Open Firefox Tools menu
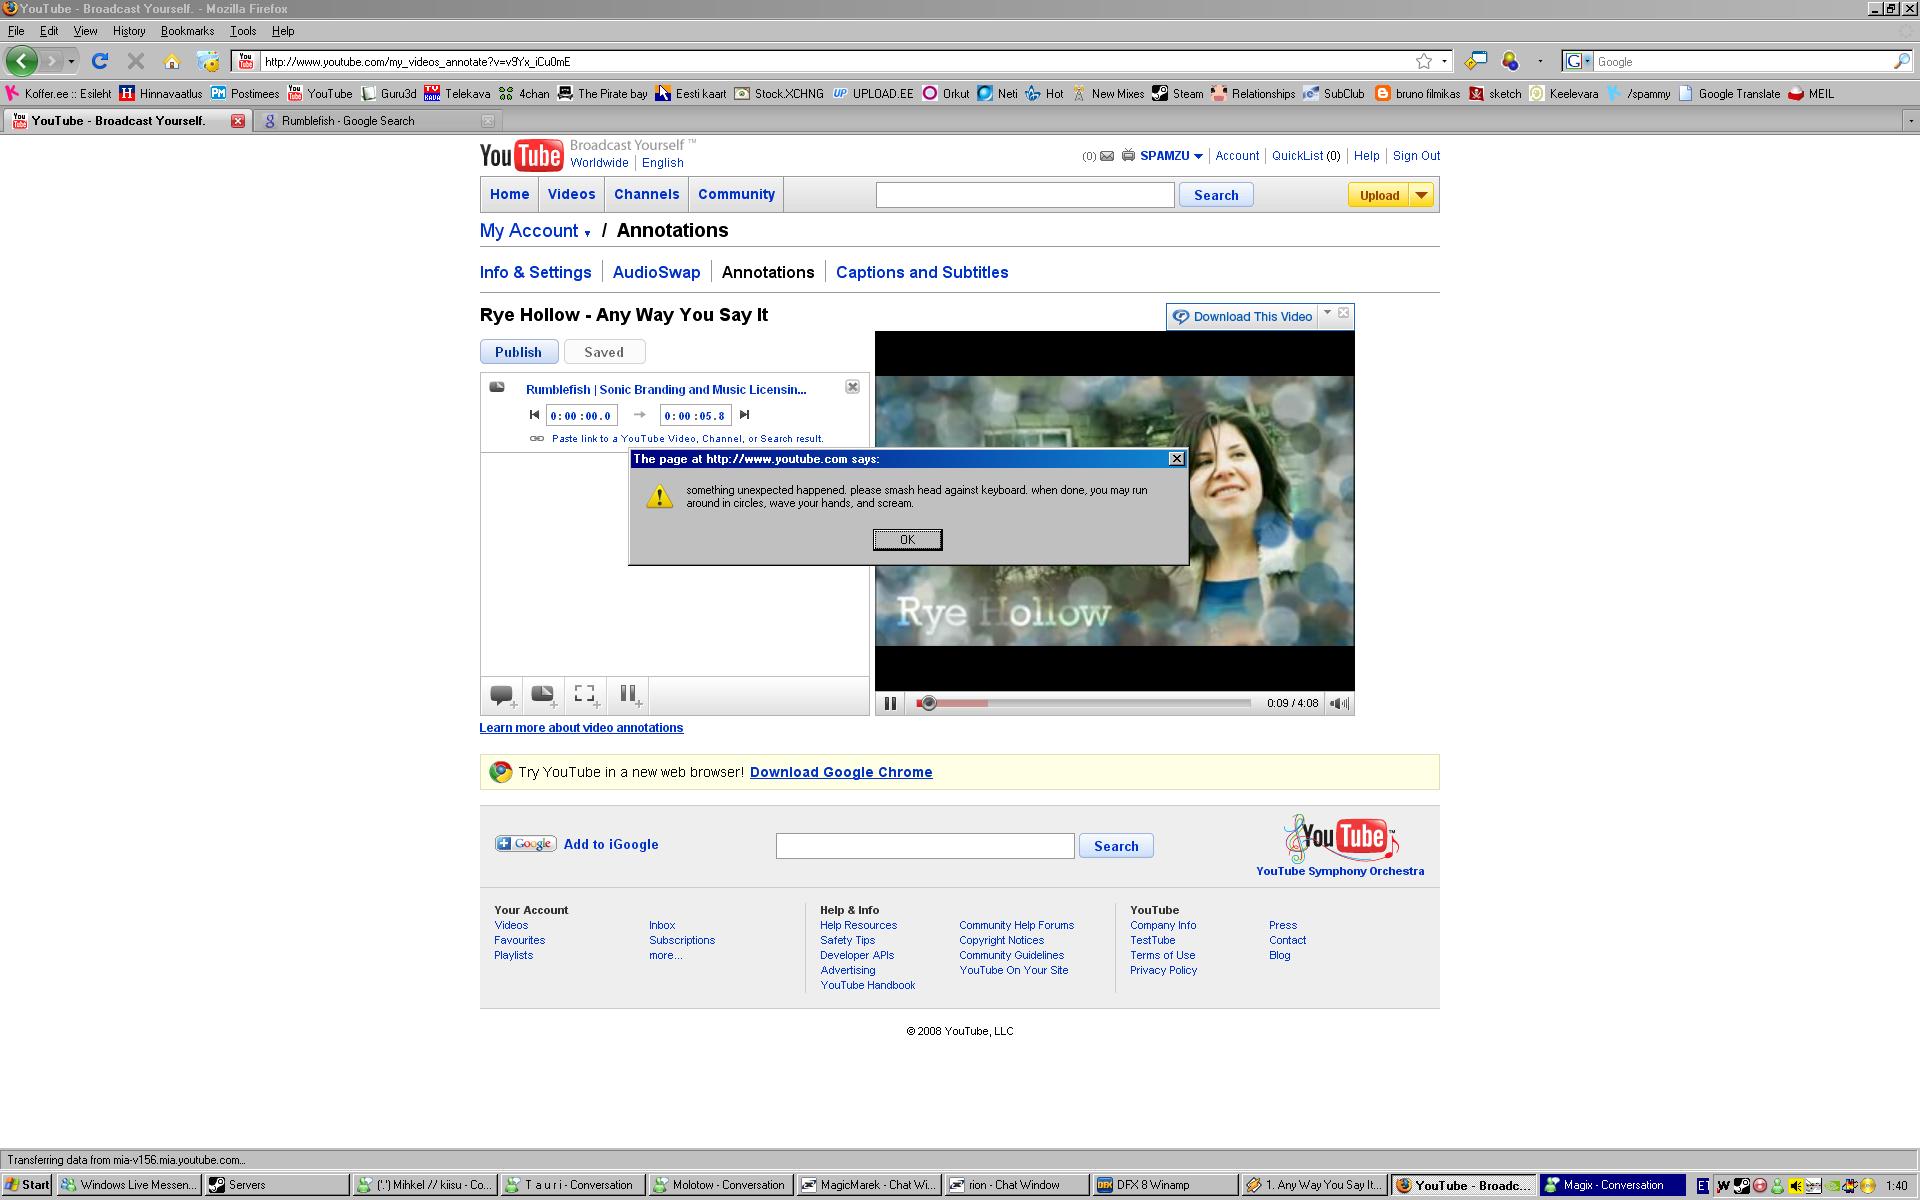This screenshot has width=1920, height=1200. coord(243,31)
